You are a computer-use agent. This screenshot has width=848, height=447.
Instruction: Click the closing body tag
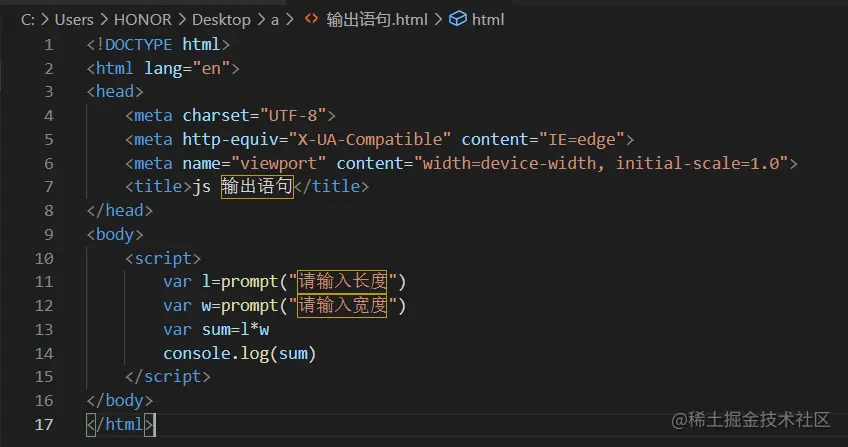120,401
